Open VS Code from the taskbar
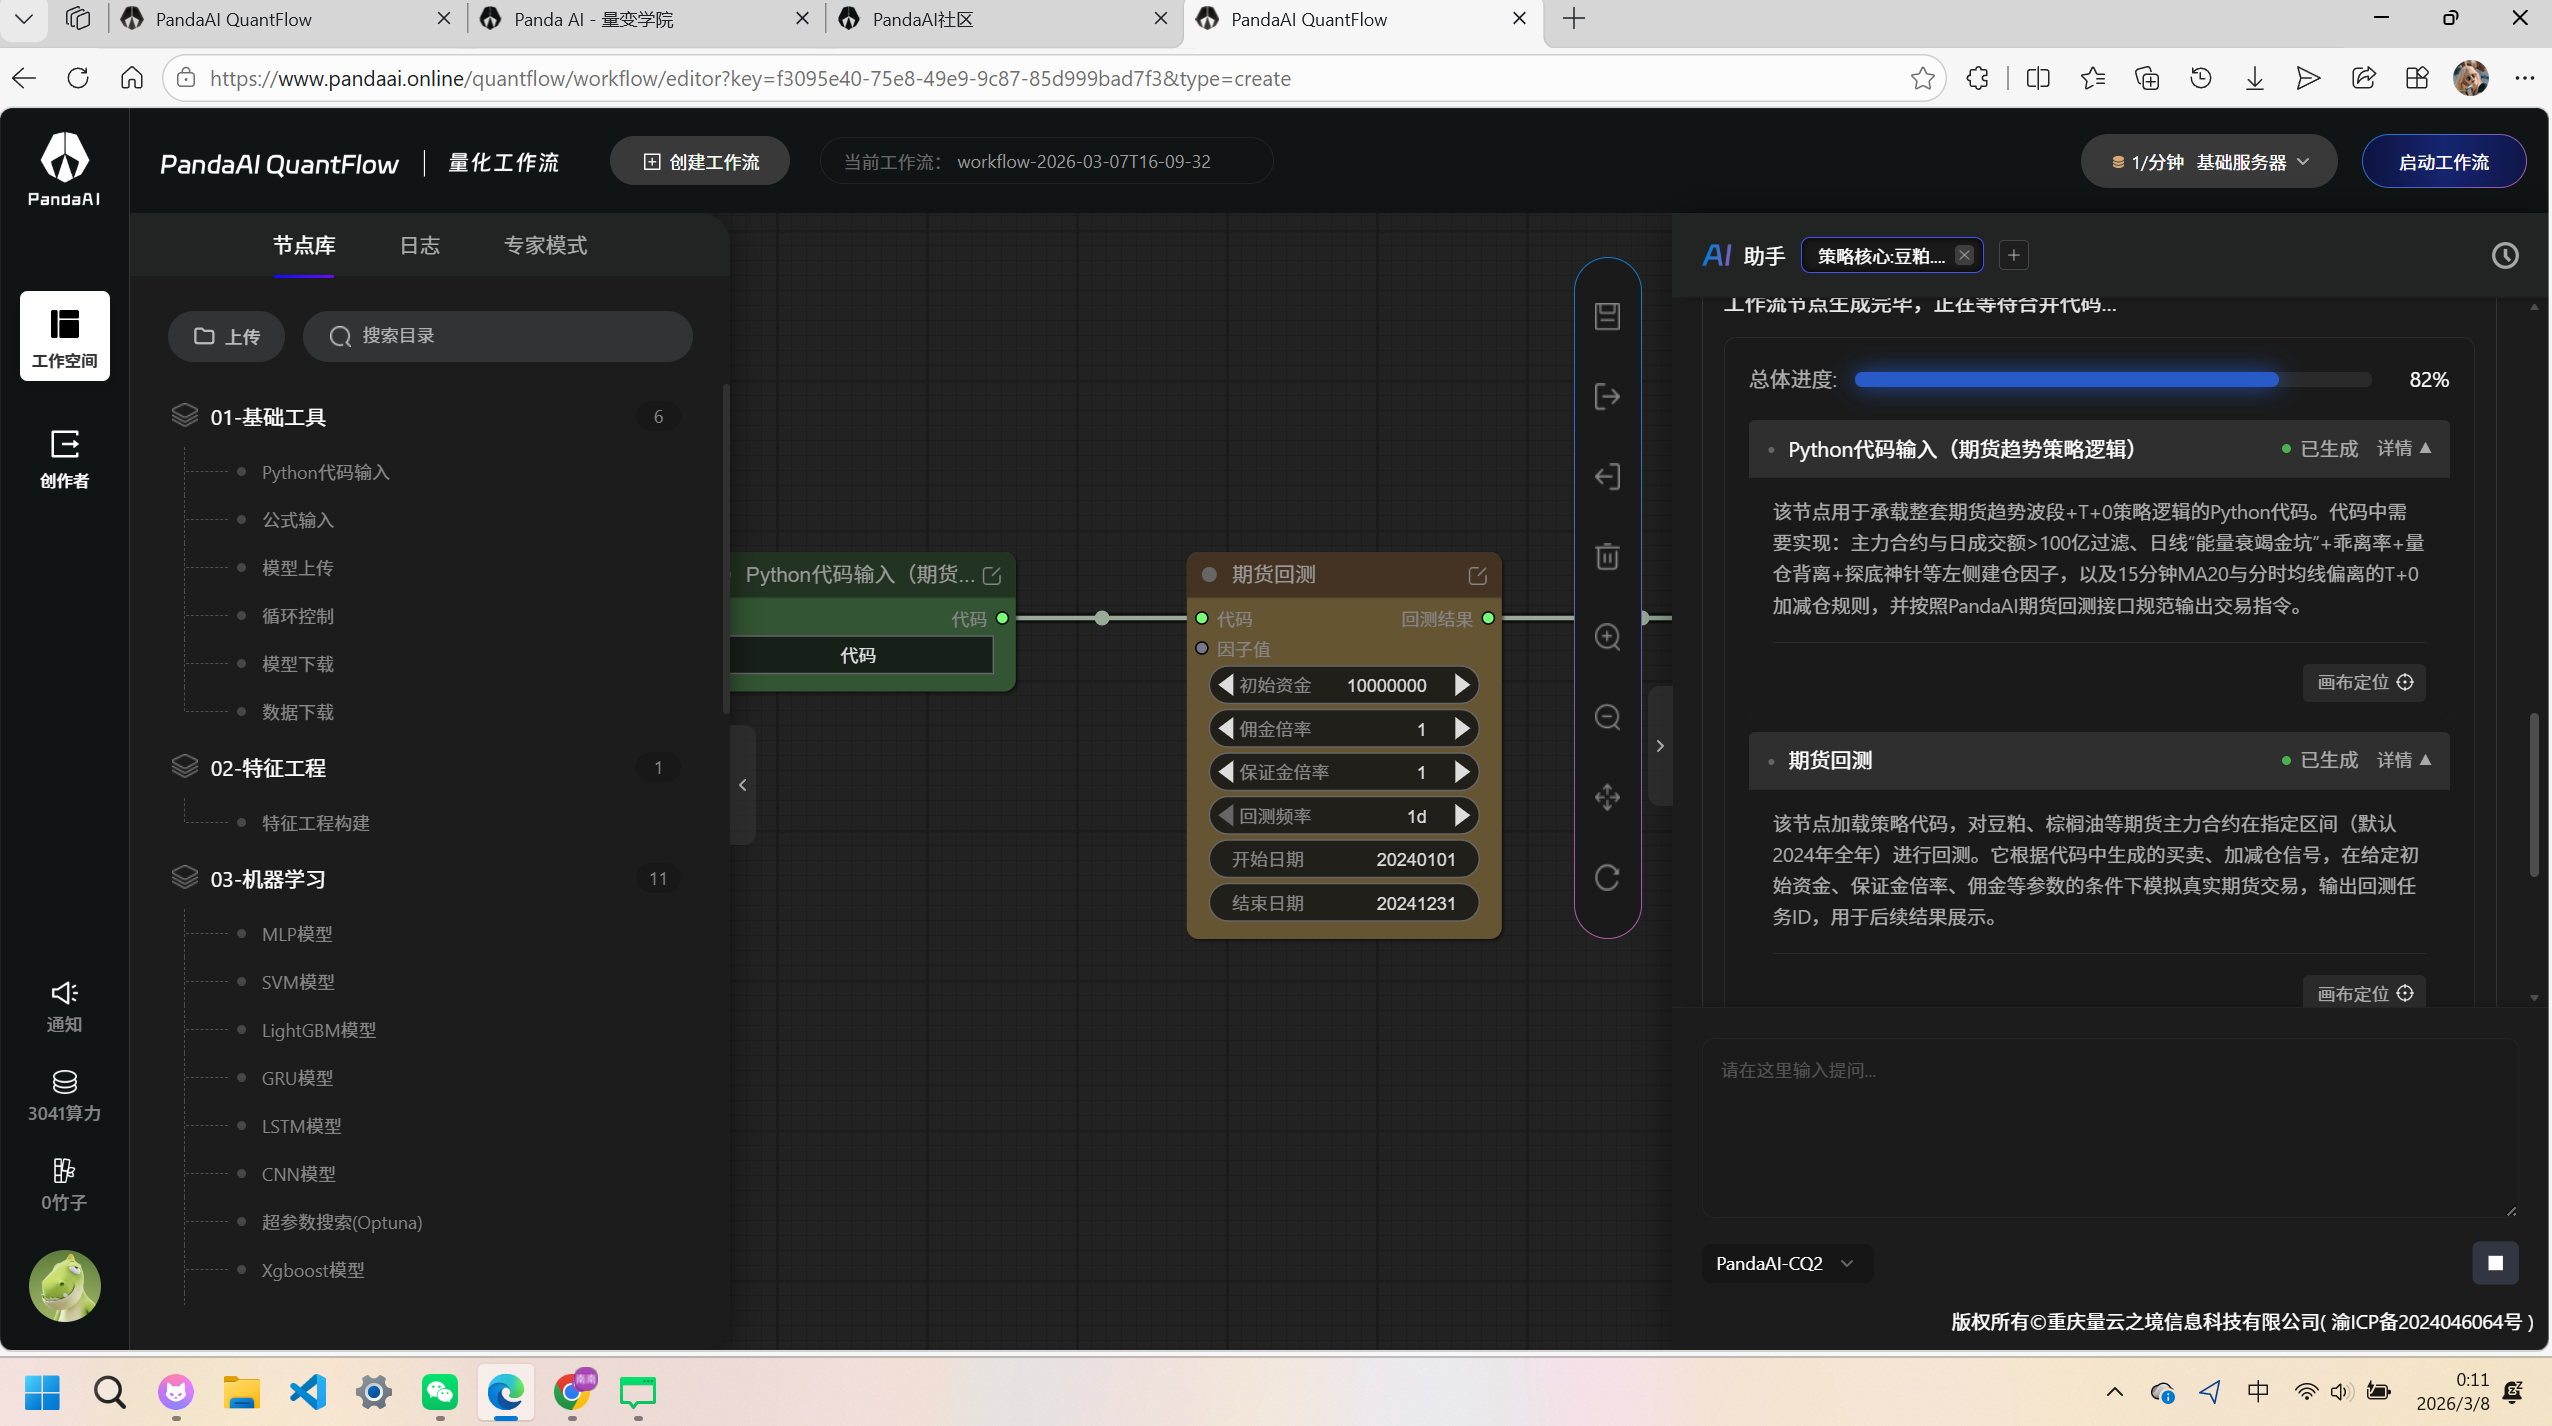Screen dimensions: 2552x1426 coord(308,1392)
